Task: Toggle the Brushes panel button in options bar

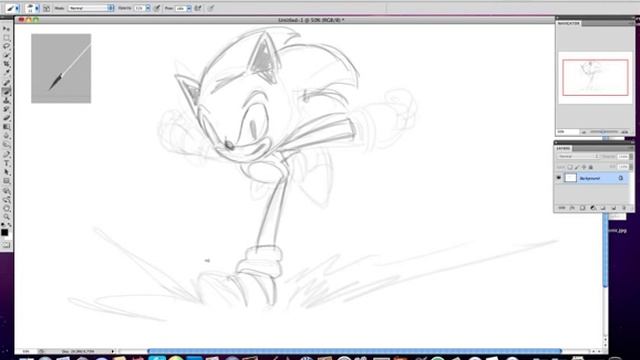Action: (46, 8)
